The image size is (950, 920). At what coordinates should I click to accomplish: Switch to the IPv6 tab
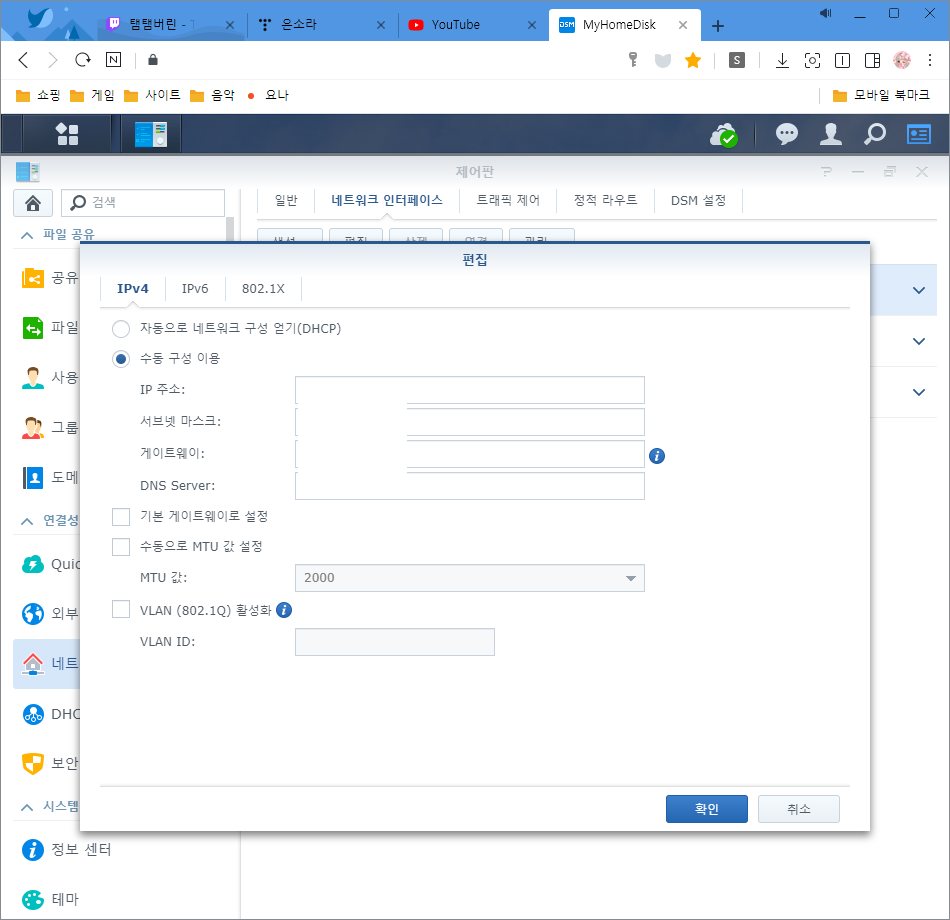point(195,289)
